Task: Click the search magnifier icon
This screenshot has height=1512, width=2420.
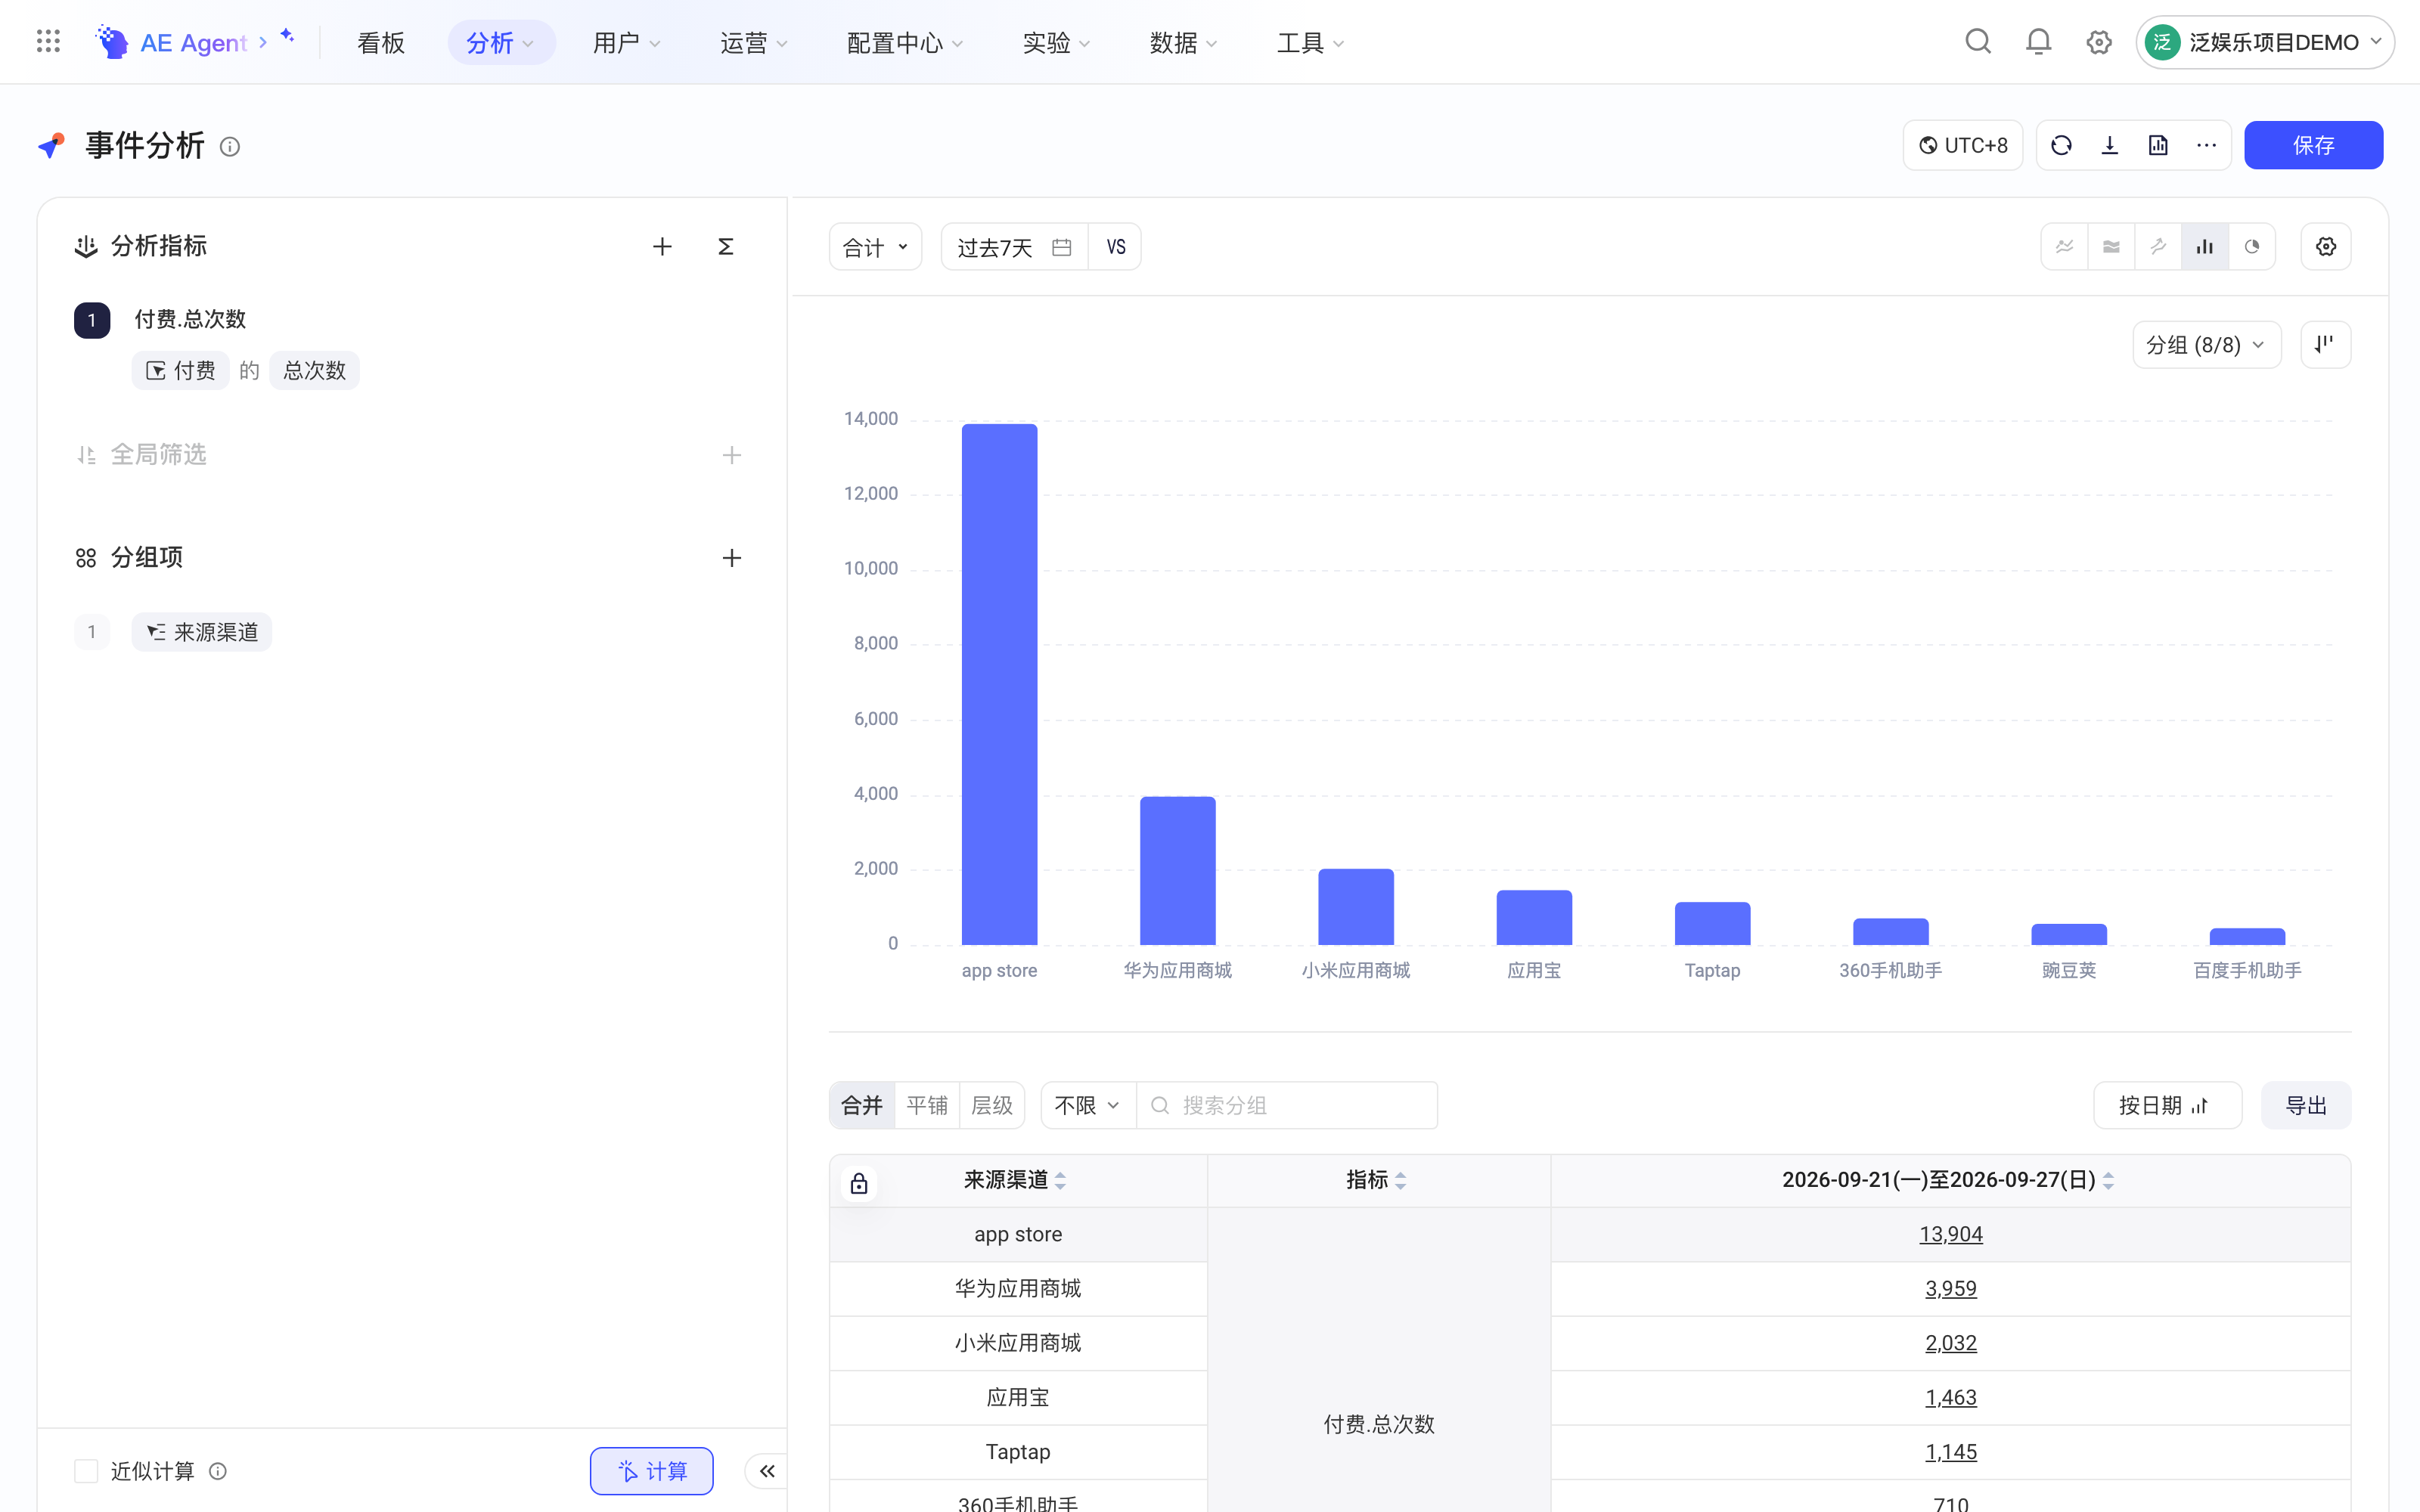Action: point(1978,42)
